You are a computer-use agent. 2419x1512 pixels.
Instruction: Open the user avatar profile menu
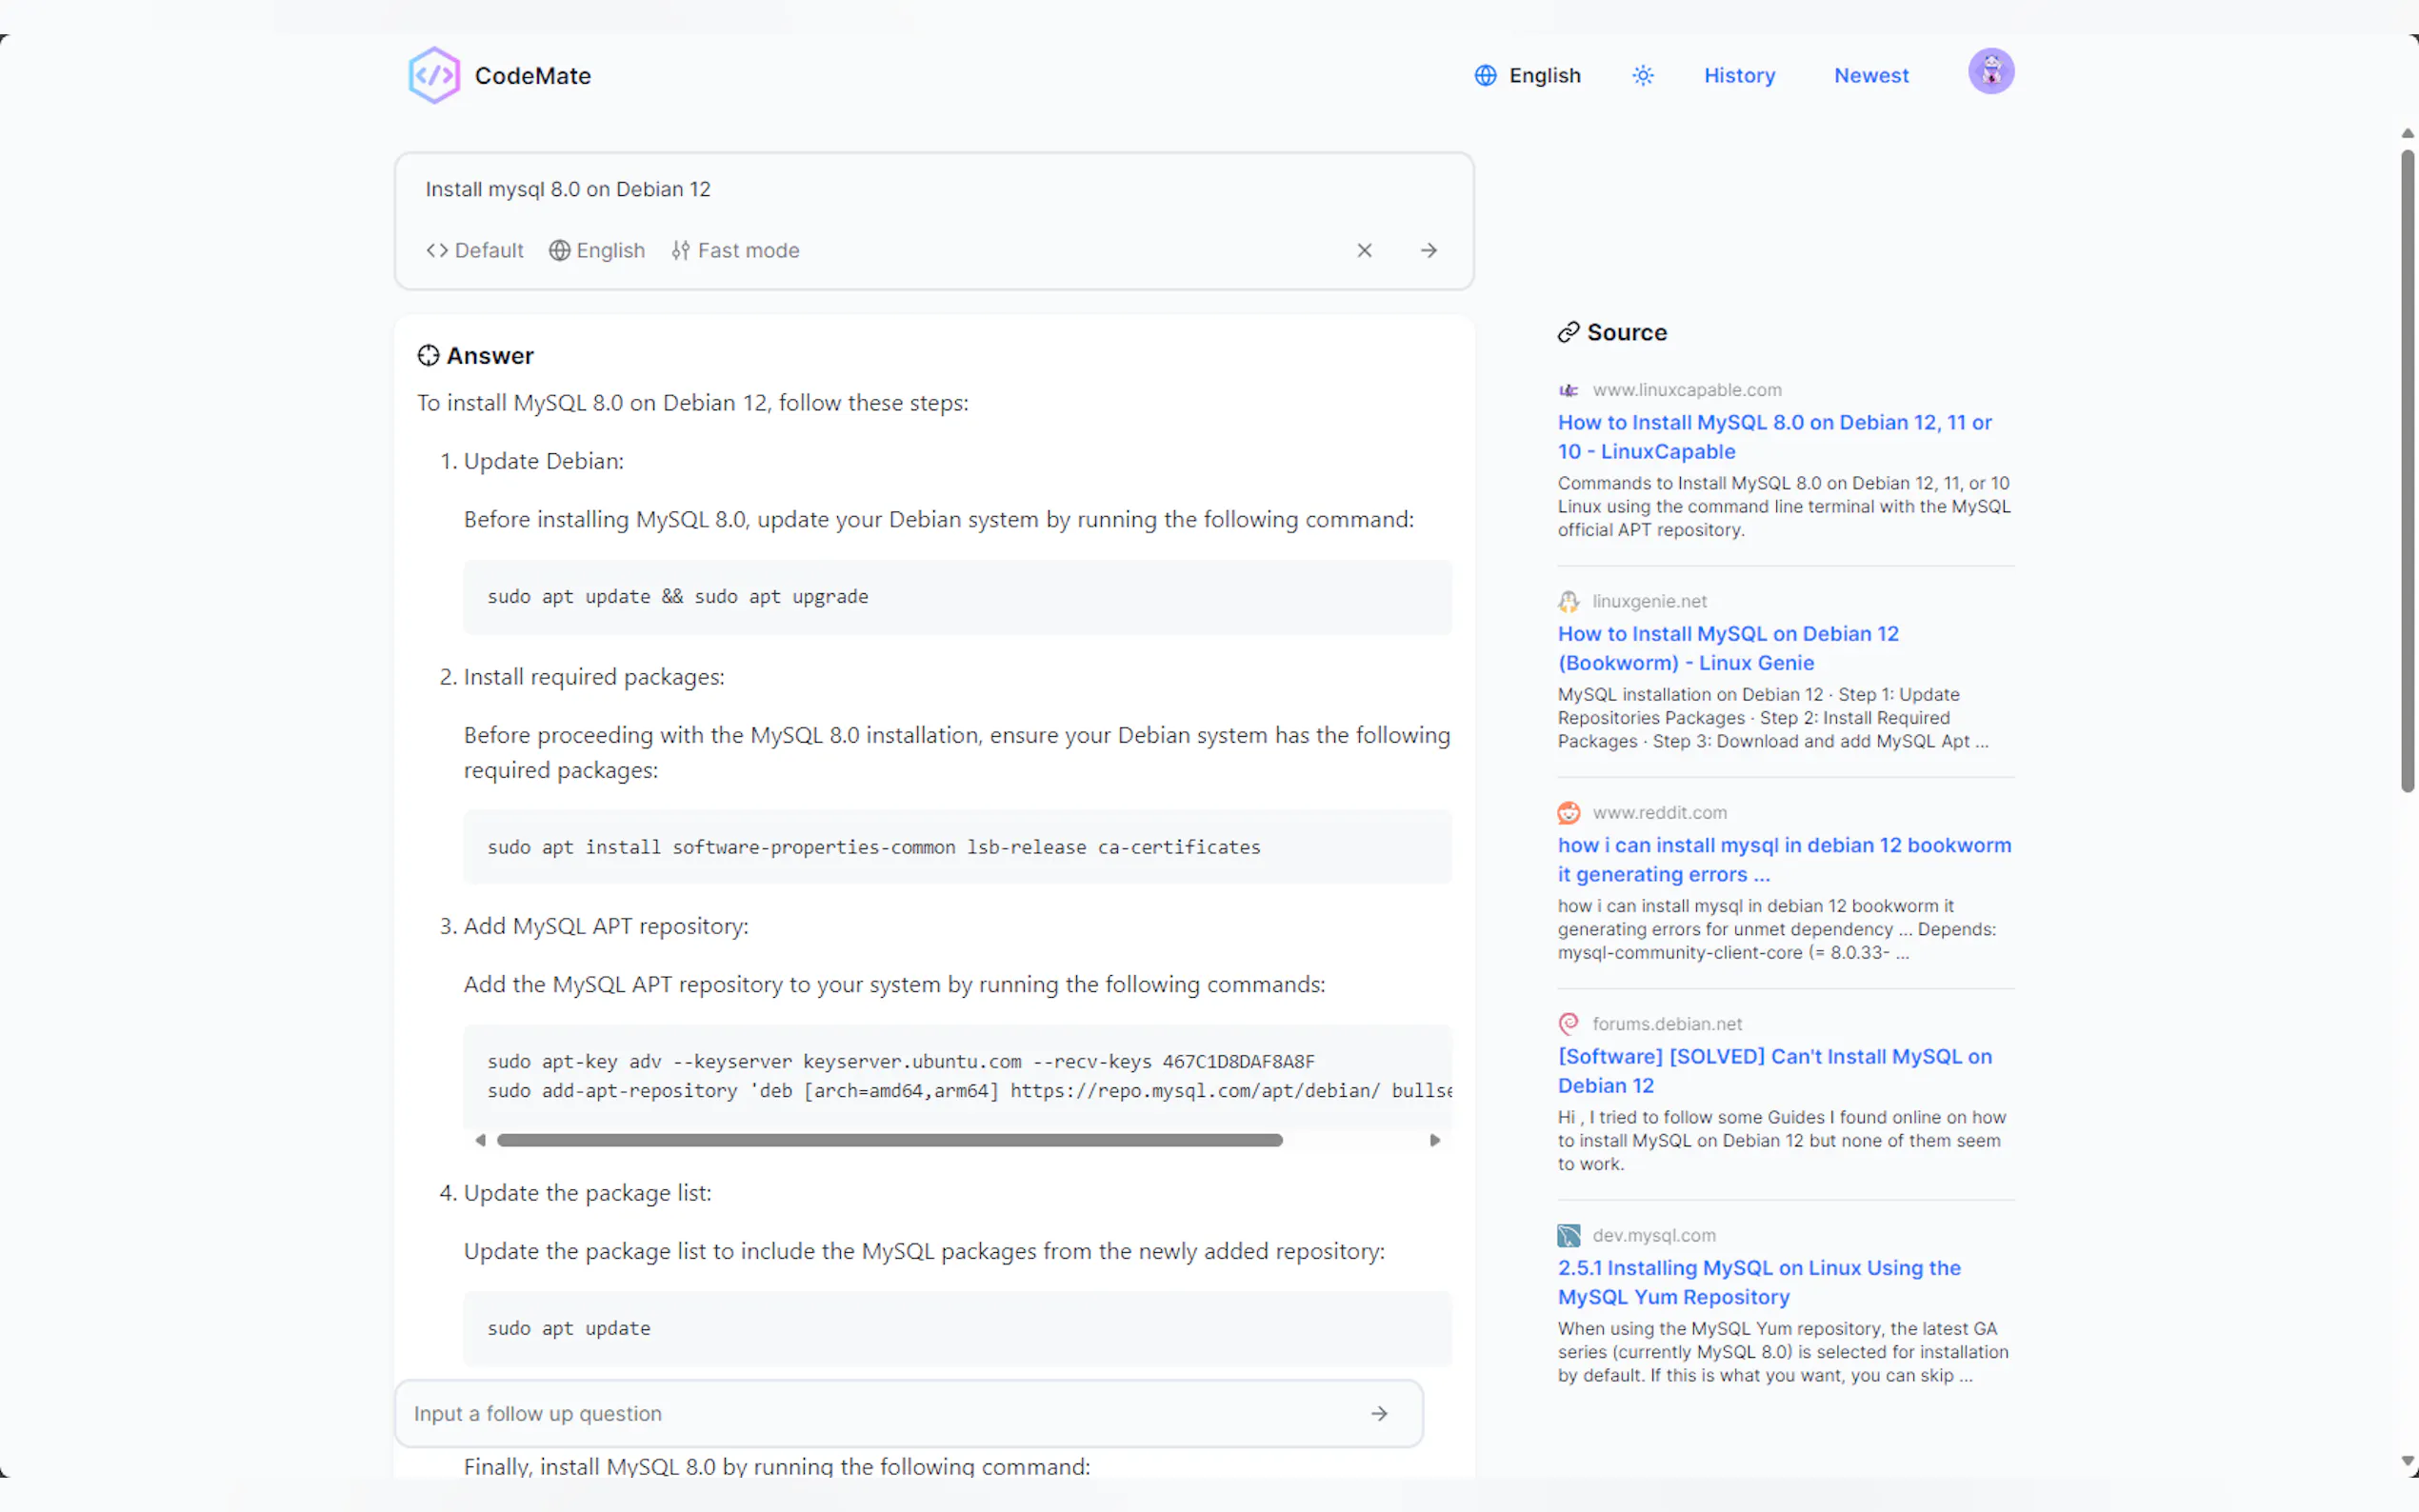click(x=1990, y=72)
